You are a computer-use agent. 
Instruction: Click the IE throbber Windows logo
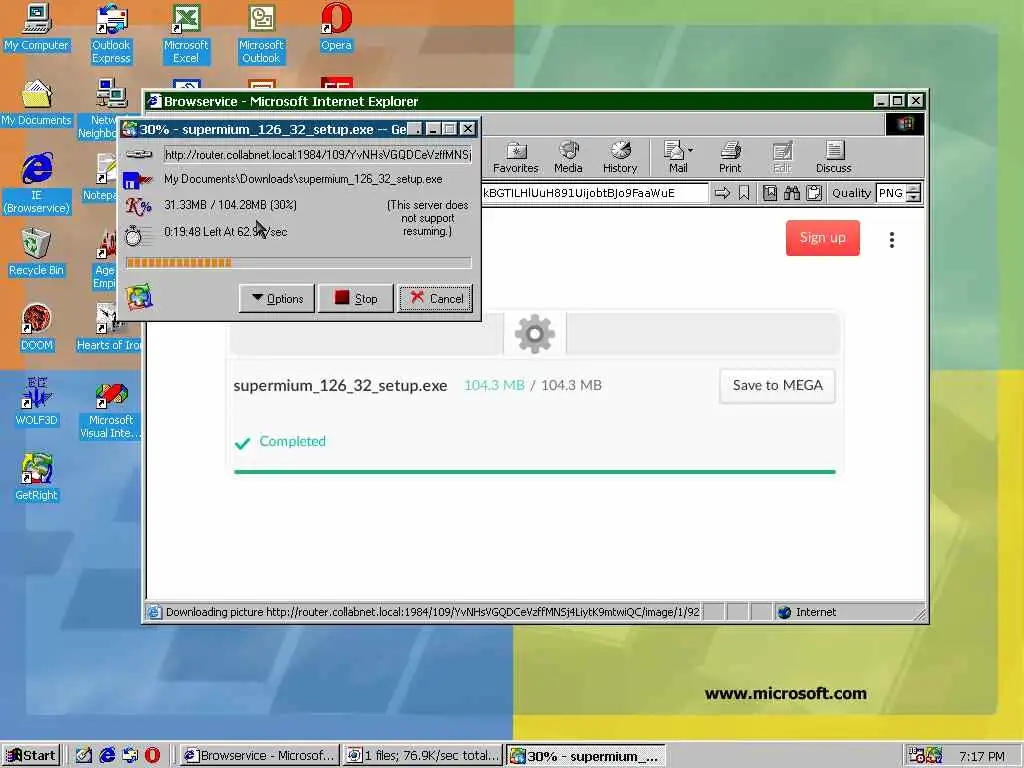(x=904, y=124)
